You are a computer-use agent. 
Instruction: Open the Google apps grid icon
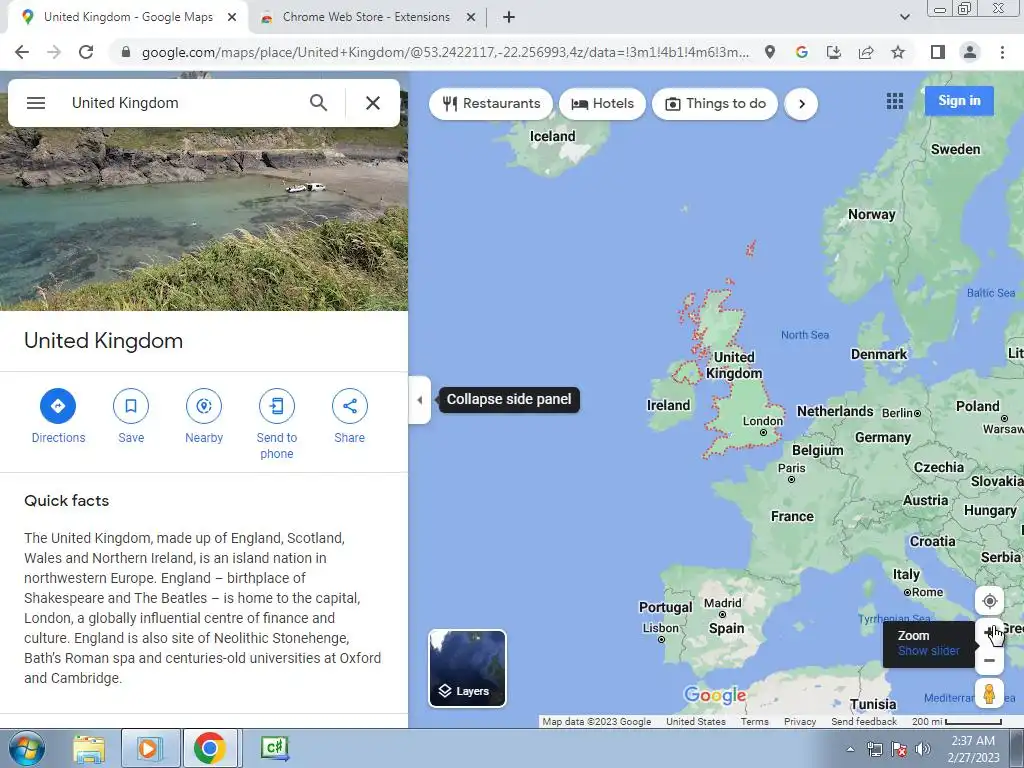coord(895,101)
